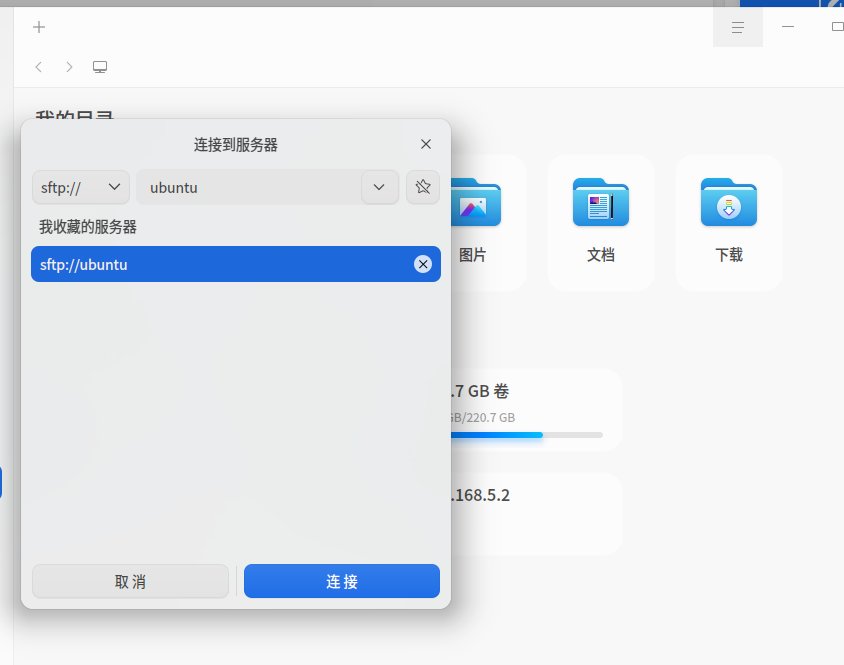
Task: Open a new tab with the plus icon
Action: tap(39, 27)
